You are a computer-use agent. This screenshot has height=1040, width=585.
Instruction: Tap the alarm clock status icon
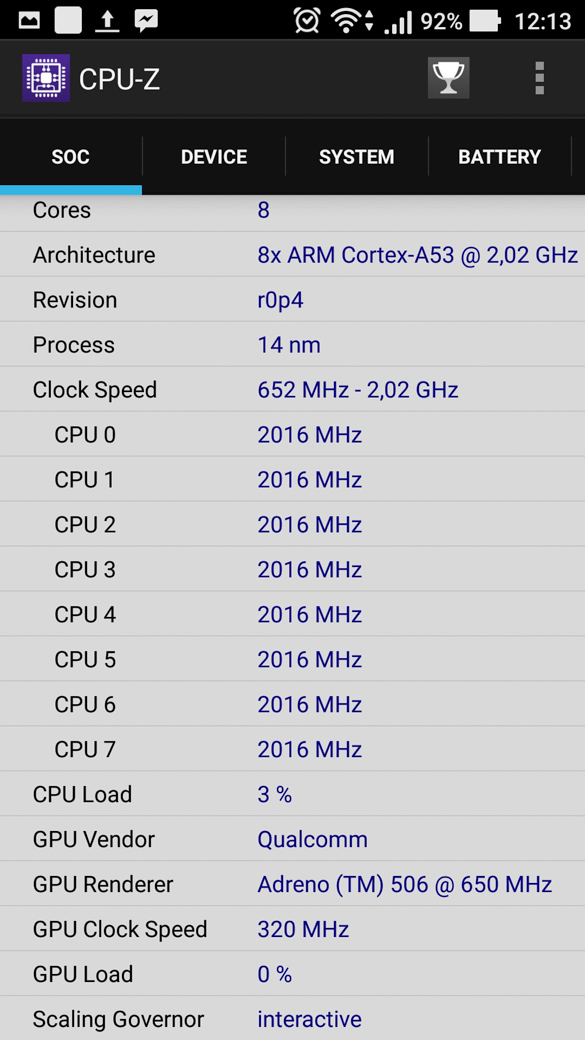click(307, 21)
